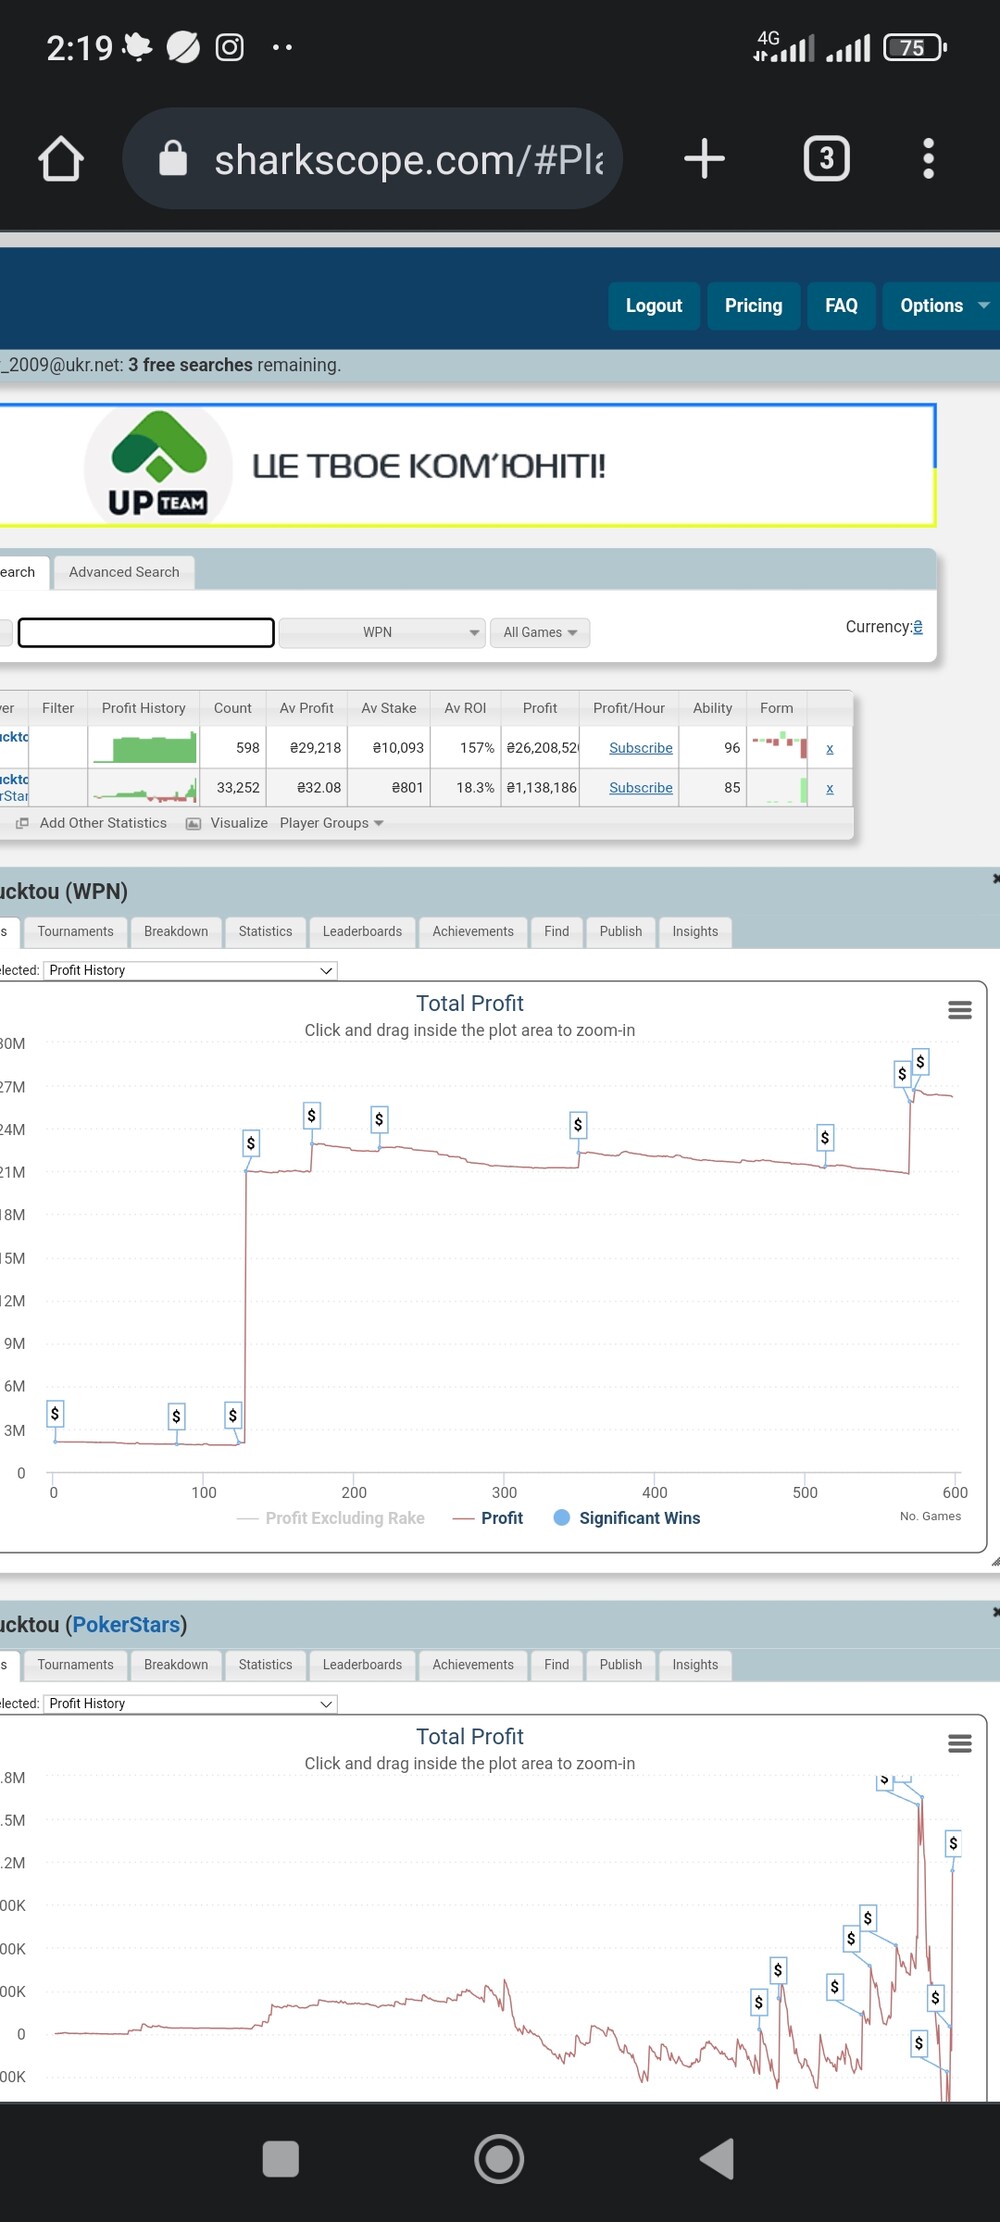
Task: Open the WPN profit history thumbnail
Action: (144, 748)
